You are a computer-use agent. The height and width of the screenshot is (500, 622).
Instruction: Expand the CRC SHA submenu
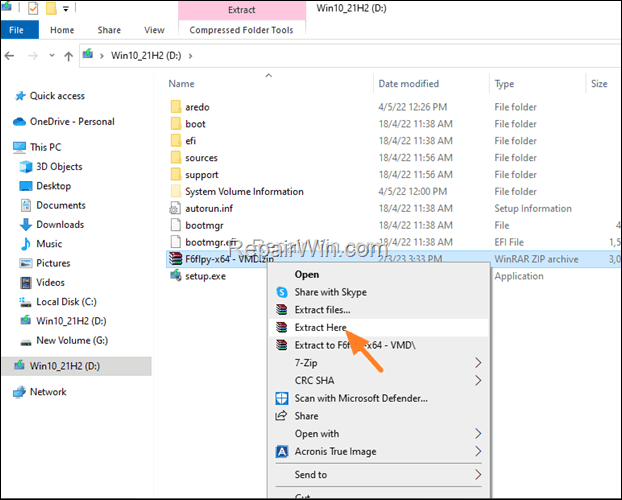(x=379, y=381)
